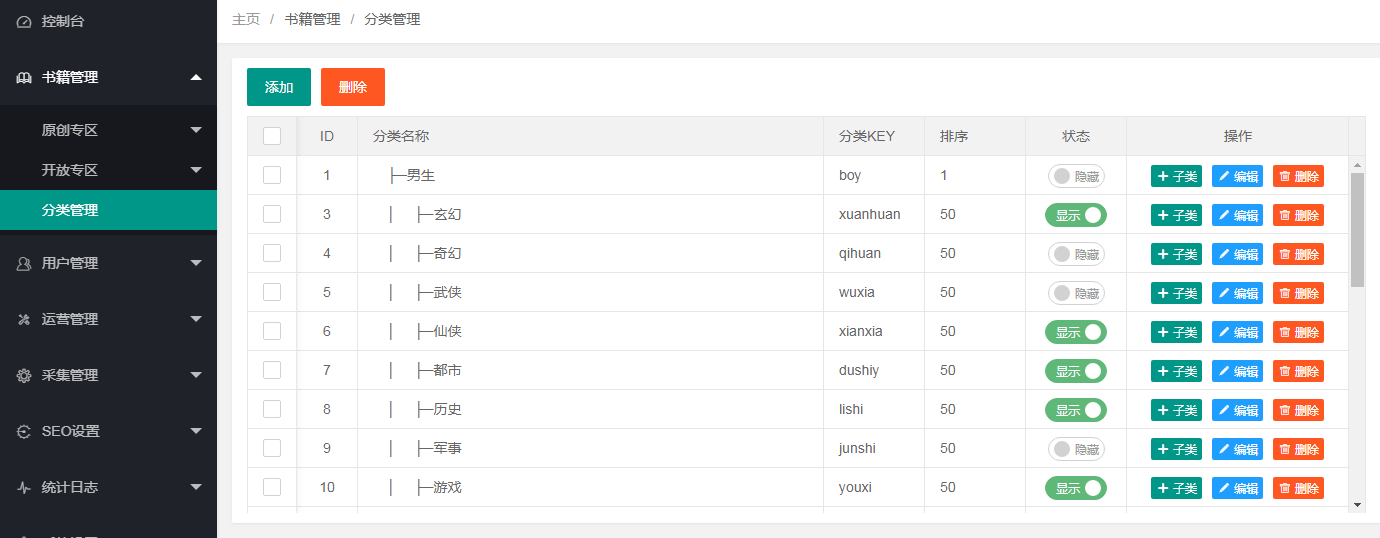1380x538 pixels.
Task: Click the book icon beside 书籍管理
Action: [24, 77]
